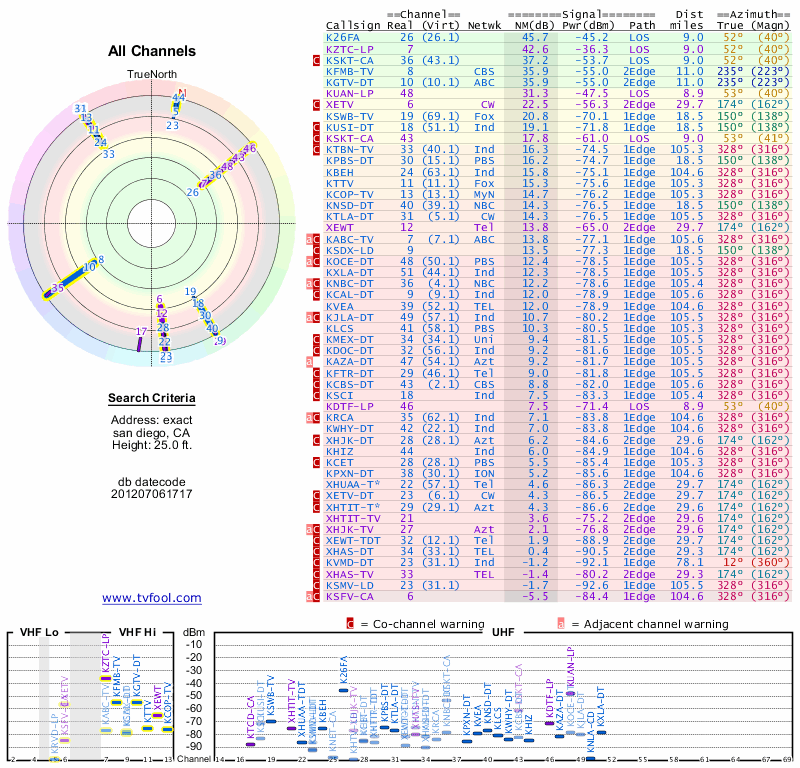This screenshot has width=800, height=768.
Task: Click the 'TrueNorth' label above the radar
Action: pos(152,75)
